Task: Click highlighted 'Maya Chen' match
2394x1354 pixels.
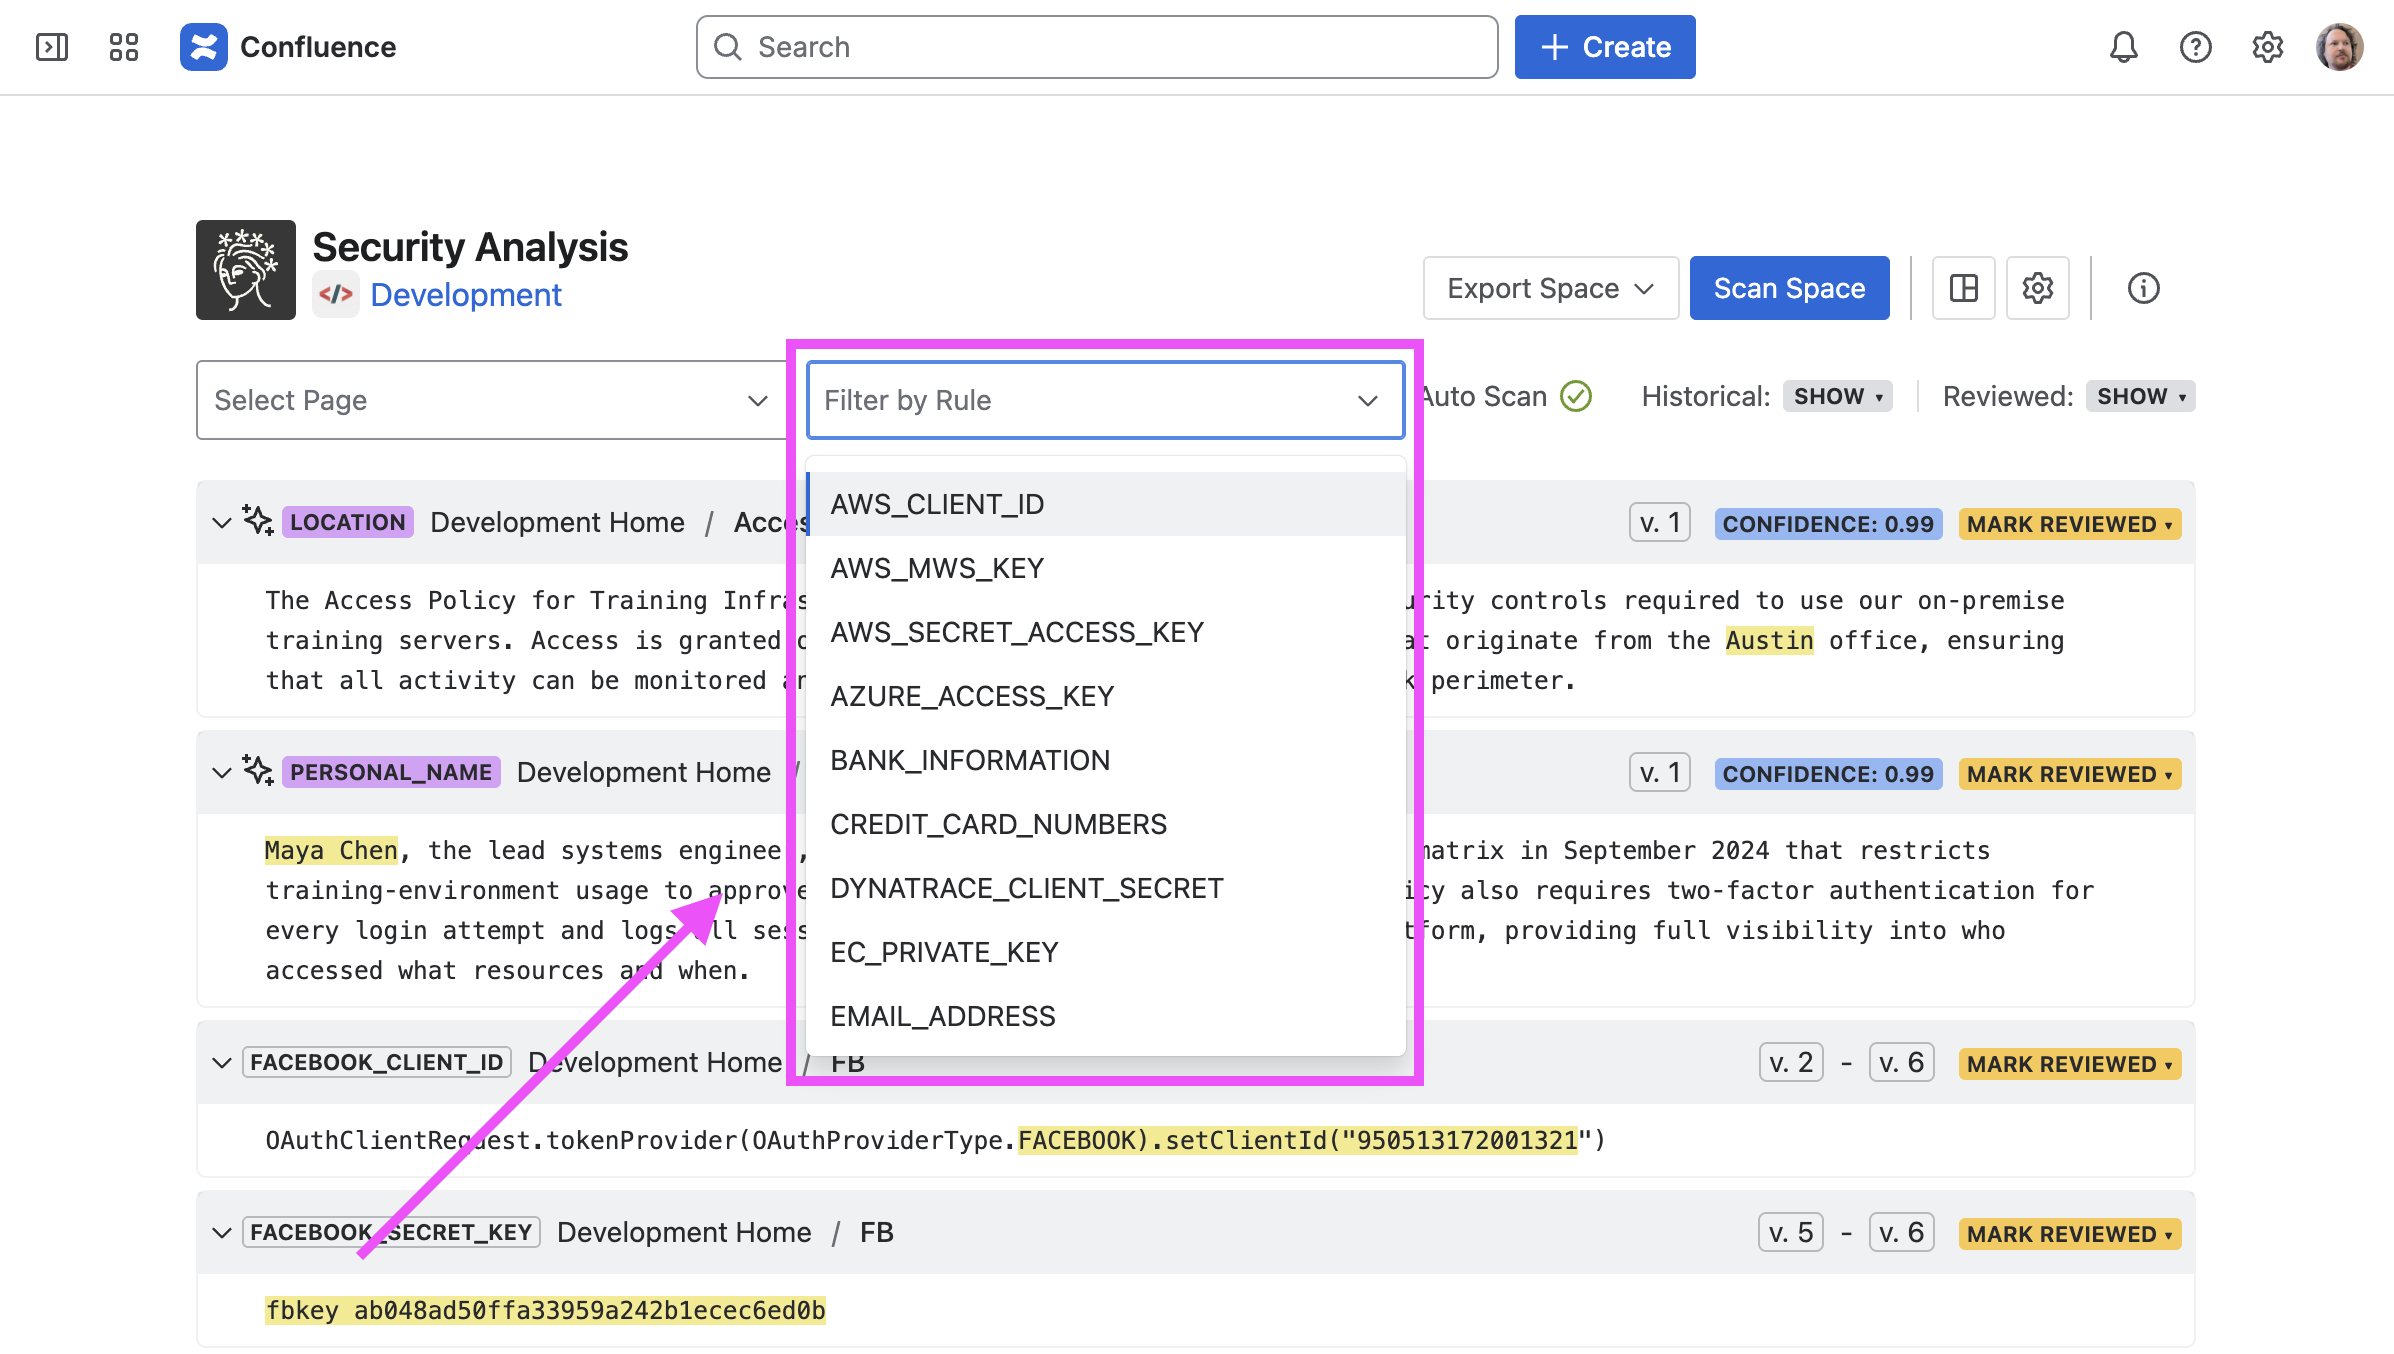Action: (331, 850)
